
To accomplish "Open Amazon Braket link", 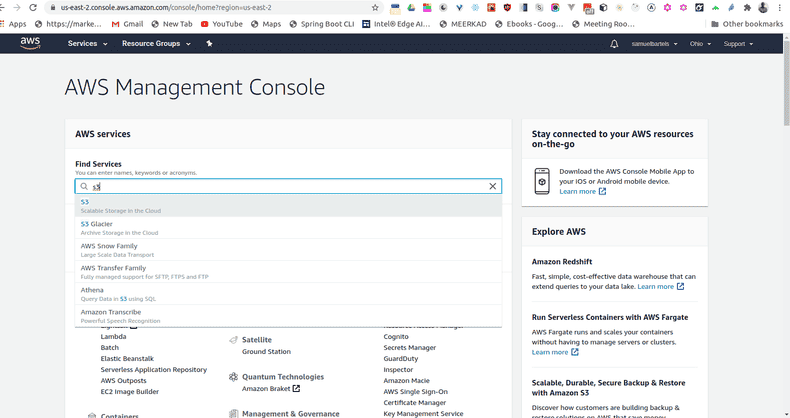I will coord(271,388).
